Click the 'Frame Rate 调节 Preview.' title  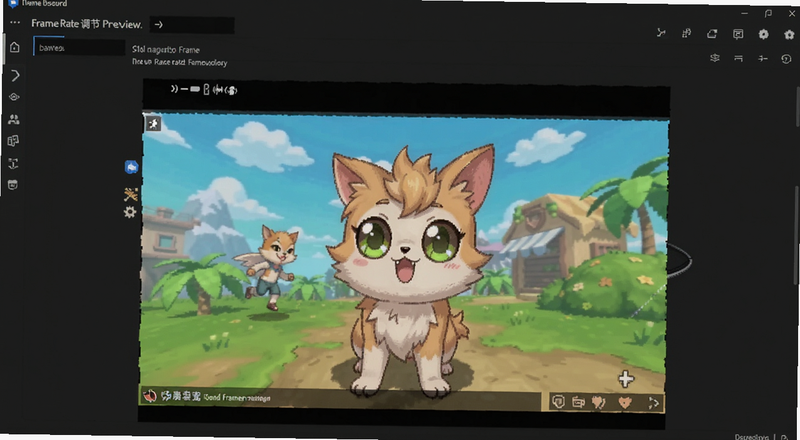pos(87,24)
